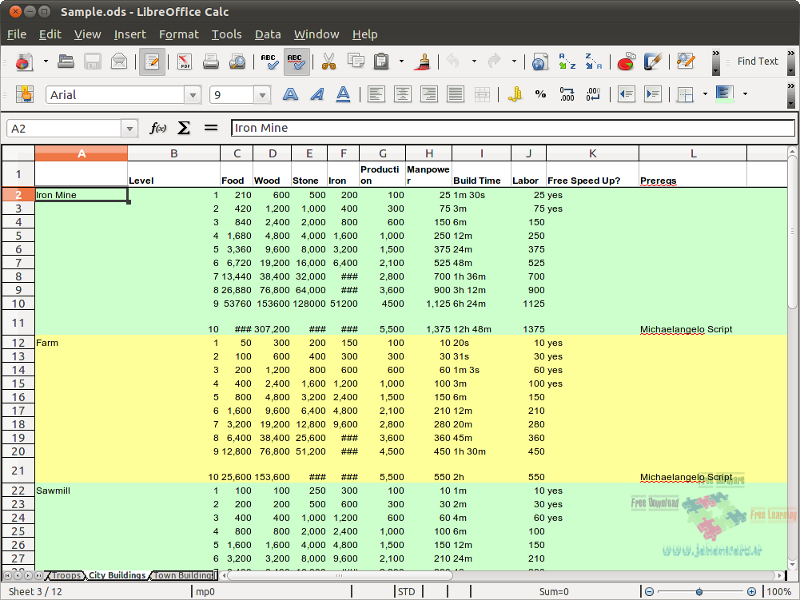The height and width of the screenshot is (600, 800).
Task: Click the Export as PDF icon
Action: pos(185,62)
